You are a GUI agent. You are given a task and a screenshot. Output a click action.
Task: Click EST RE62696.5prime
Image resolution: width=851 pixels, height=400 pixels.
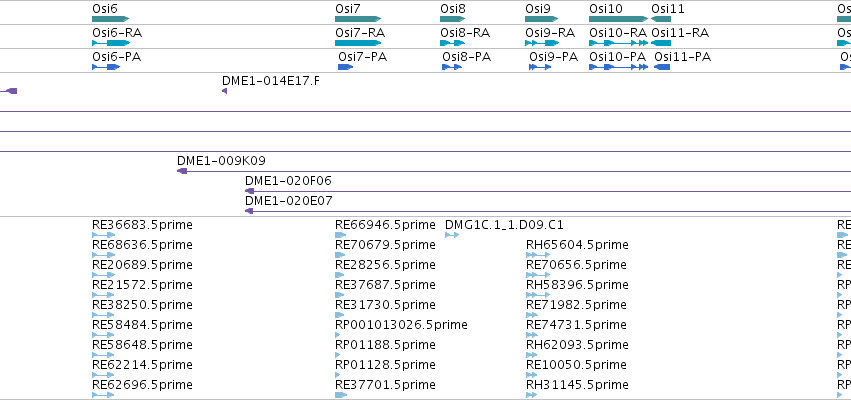pos(104,395)
